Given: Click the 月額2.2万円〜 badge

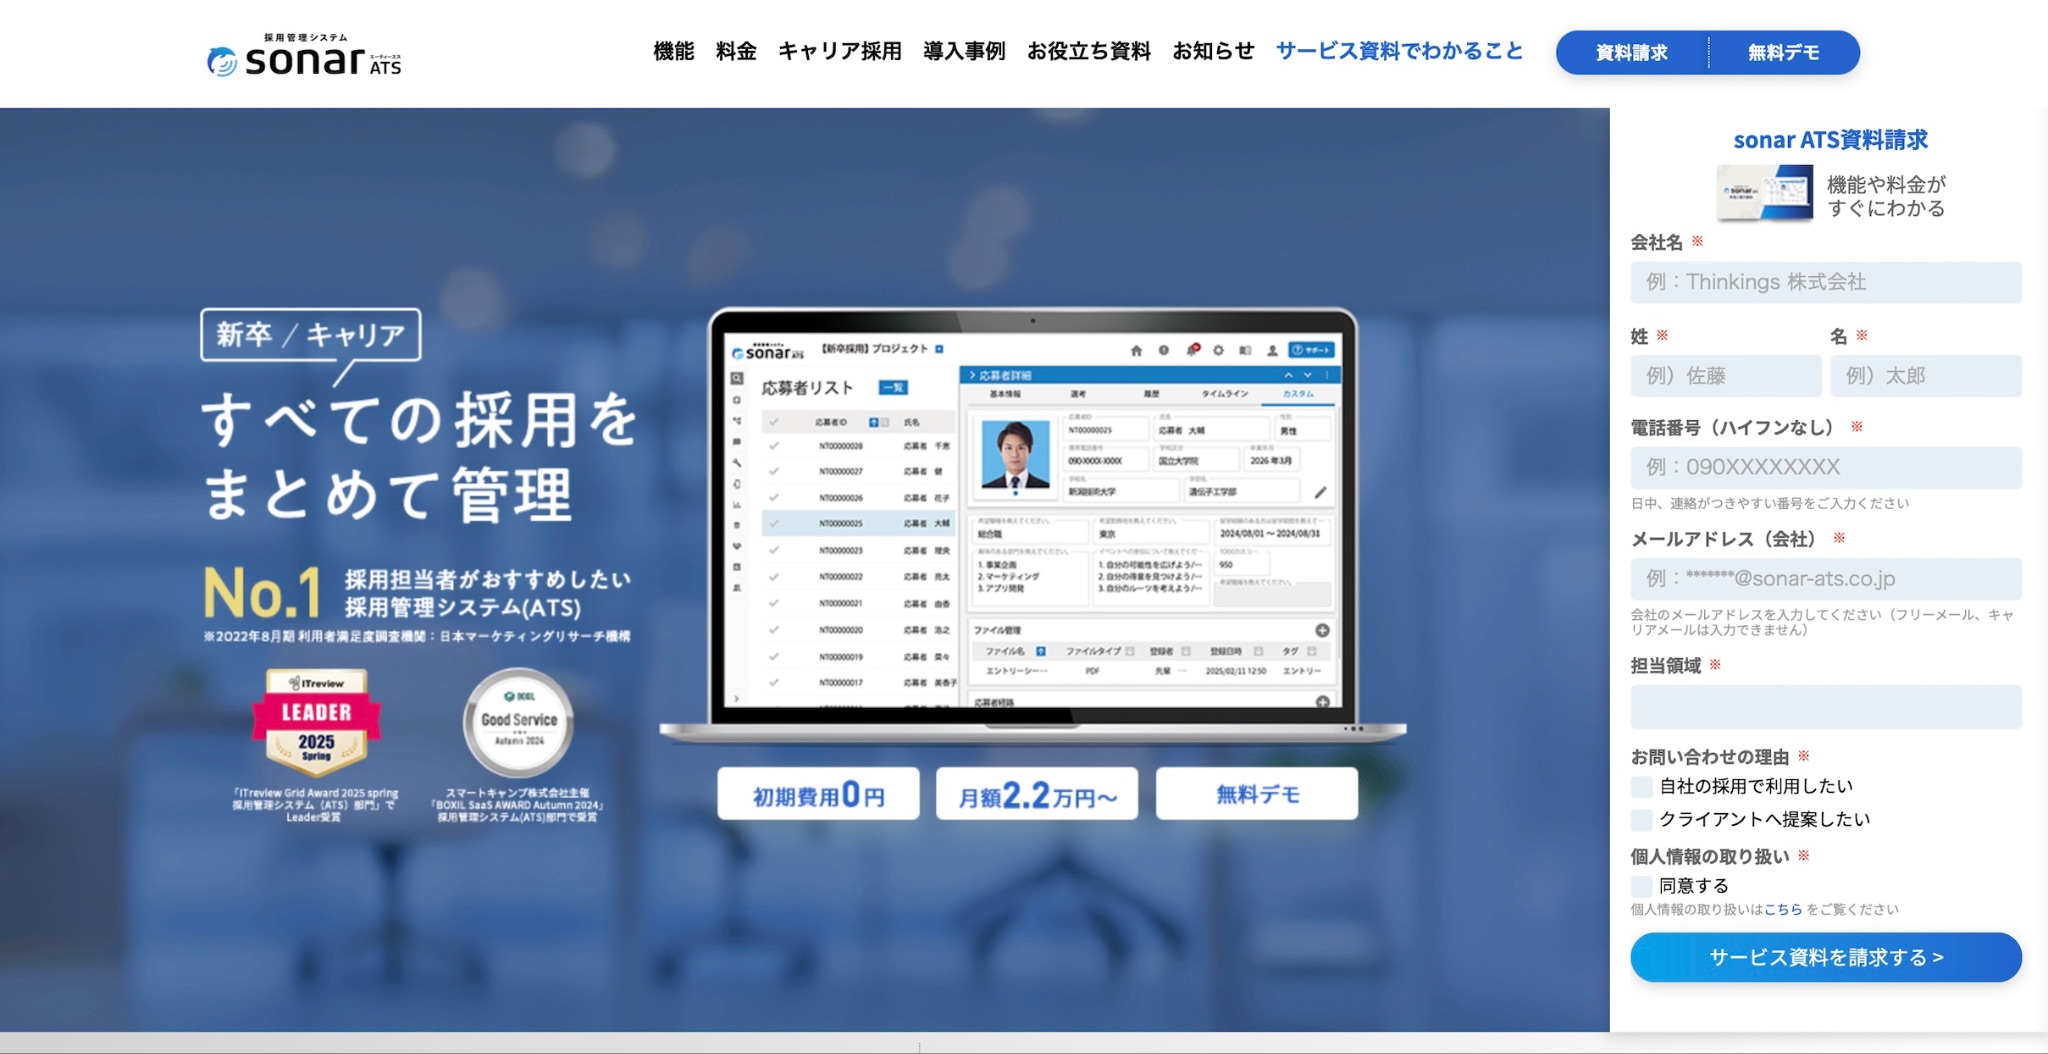Looking at the screenshot, I should [1037, 794].
